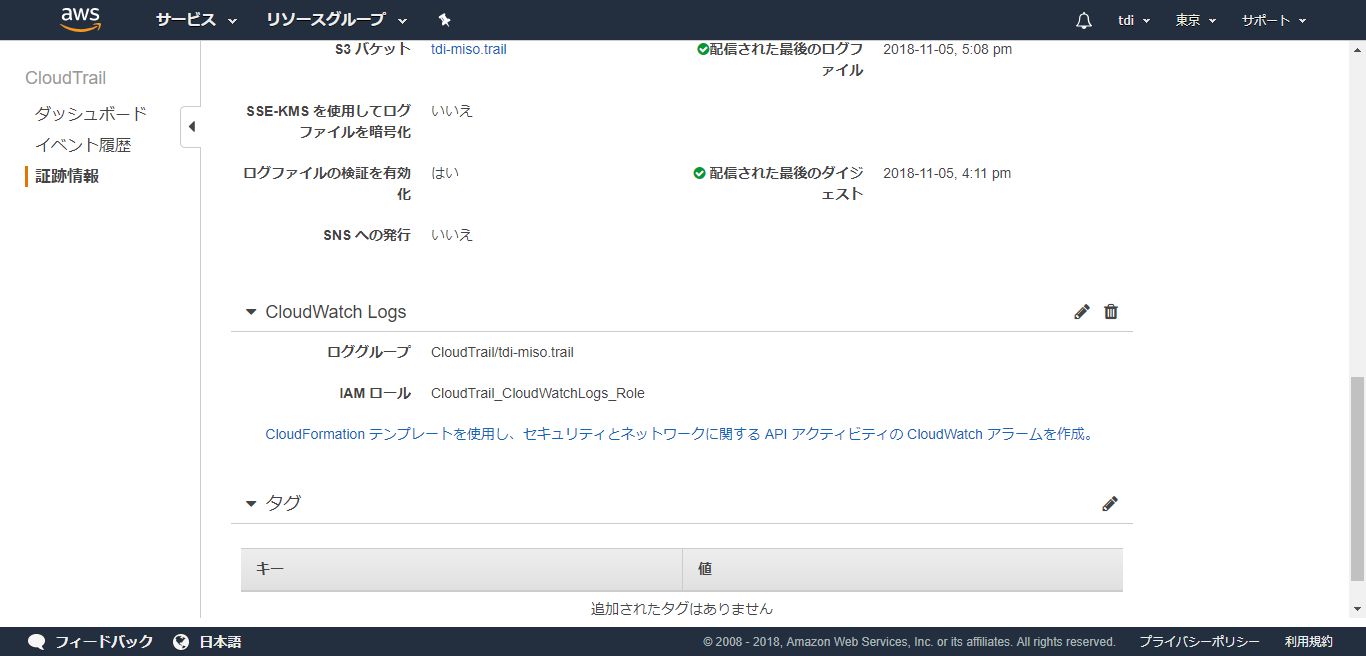Image resolution: width=1366 pixels, height=656 pixels.
Task: Open the notifications bell icon
Action: [1084, 21]
